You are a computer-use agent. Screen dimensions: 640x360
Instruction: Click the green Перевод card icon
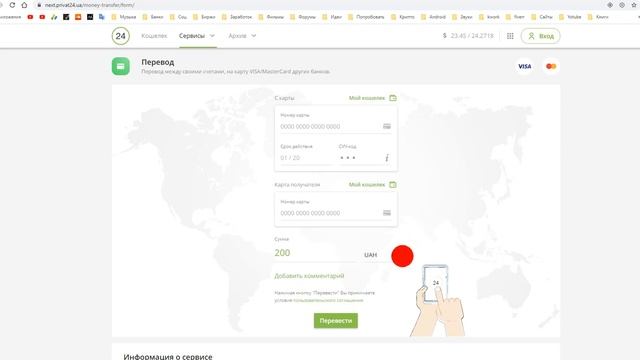(121, 66)
